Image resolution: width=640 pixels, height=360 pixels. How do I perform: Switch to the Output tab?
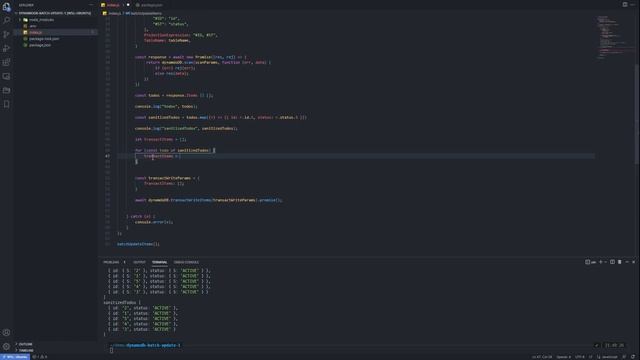pos(139,262)
